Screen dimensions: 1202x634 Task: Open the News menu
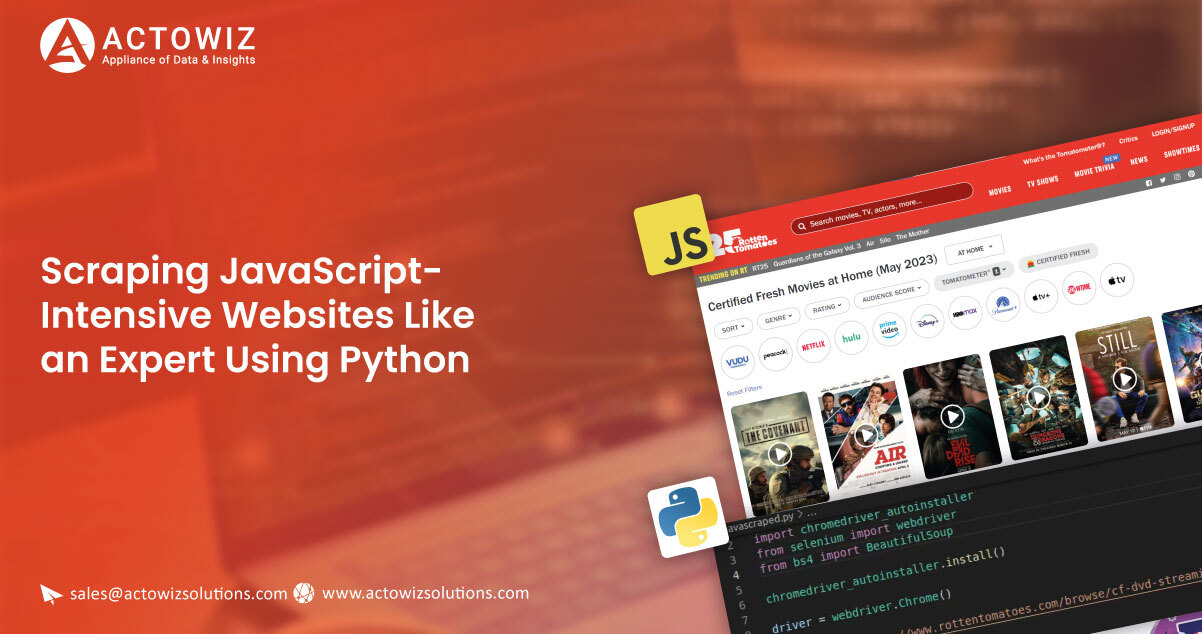click(x=1139, y=160)
